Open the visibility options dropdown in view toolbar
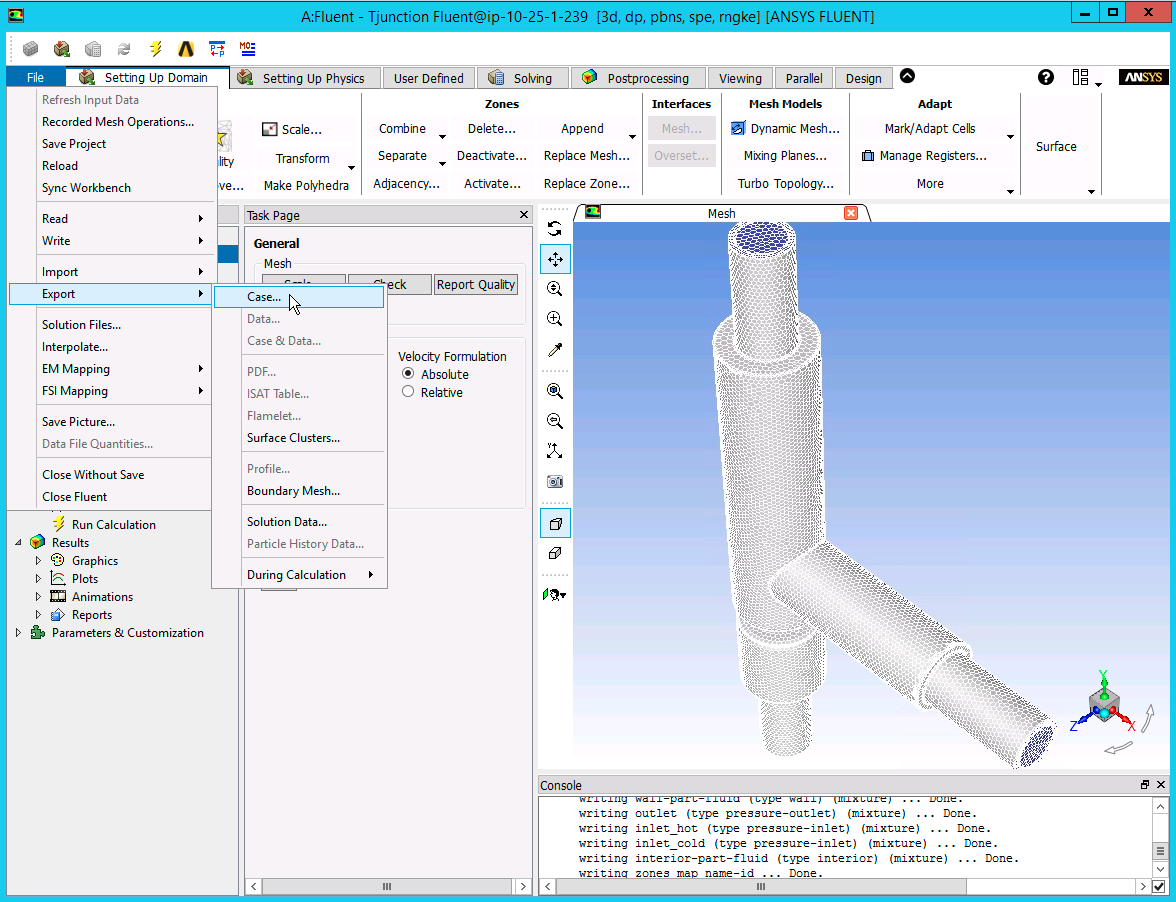 [x=555, y=595]
